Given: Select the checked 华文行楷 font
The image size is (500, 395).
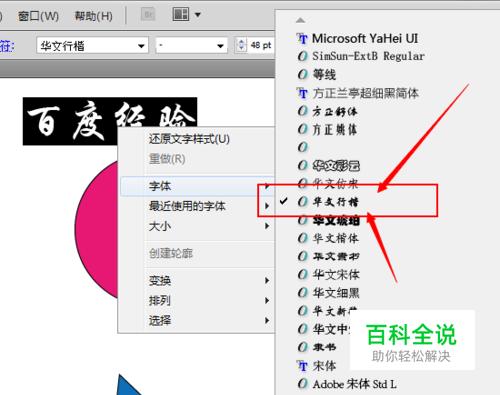Looking at the screenshot, I should click(x=335, y=201).
